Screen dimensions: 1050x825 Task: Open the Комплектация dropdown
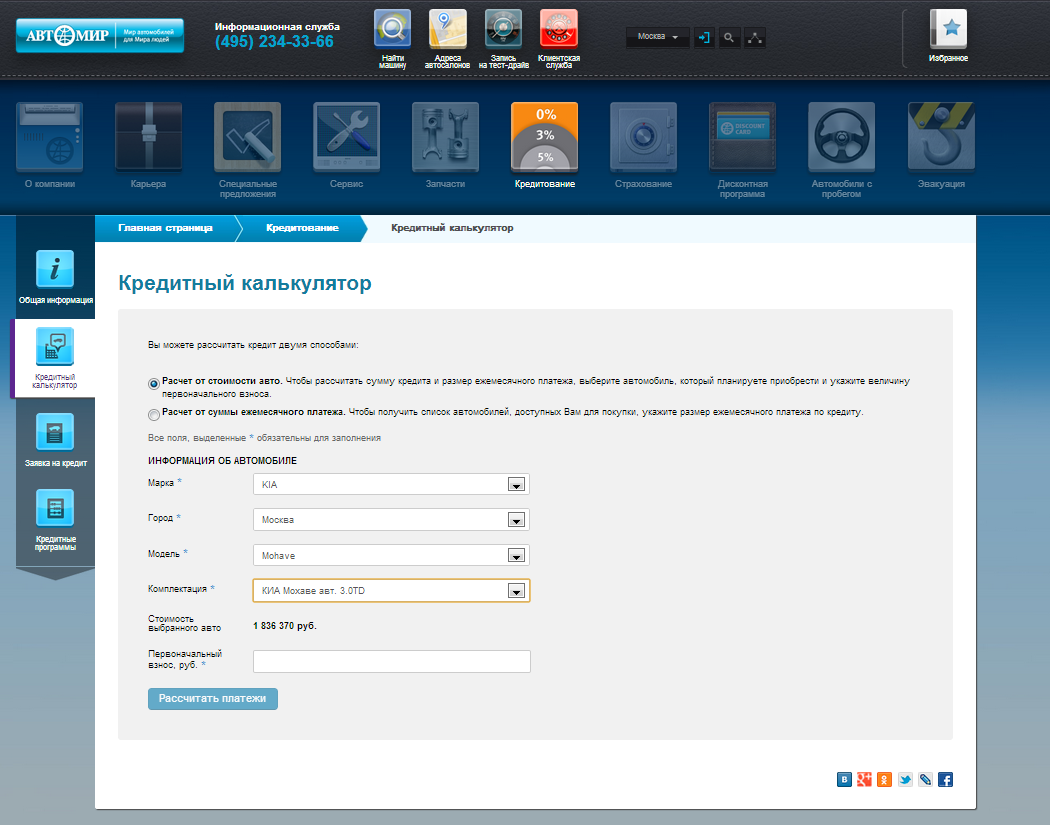pos(391,591)
